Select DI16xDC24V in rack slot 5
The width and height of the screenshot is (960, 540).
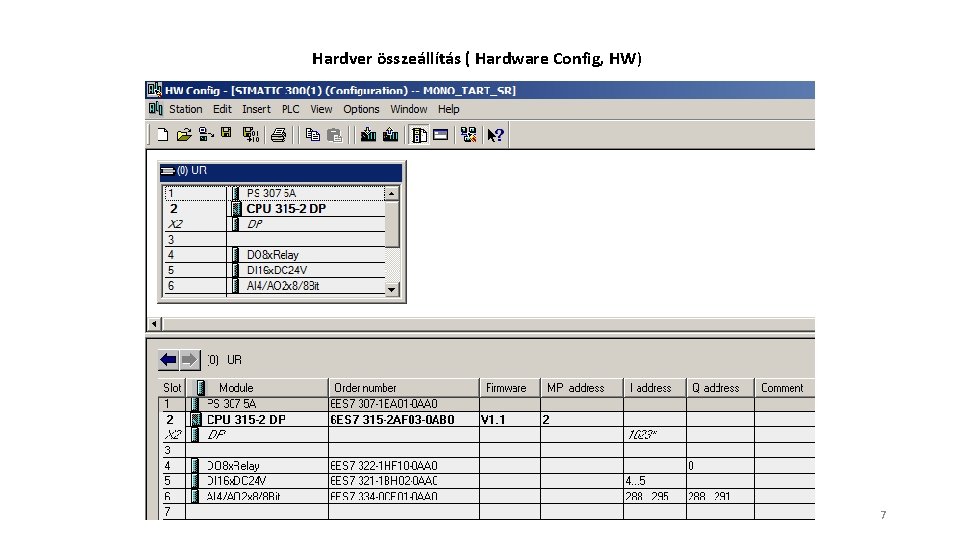[274, 270]
